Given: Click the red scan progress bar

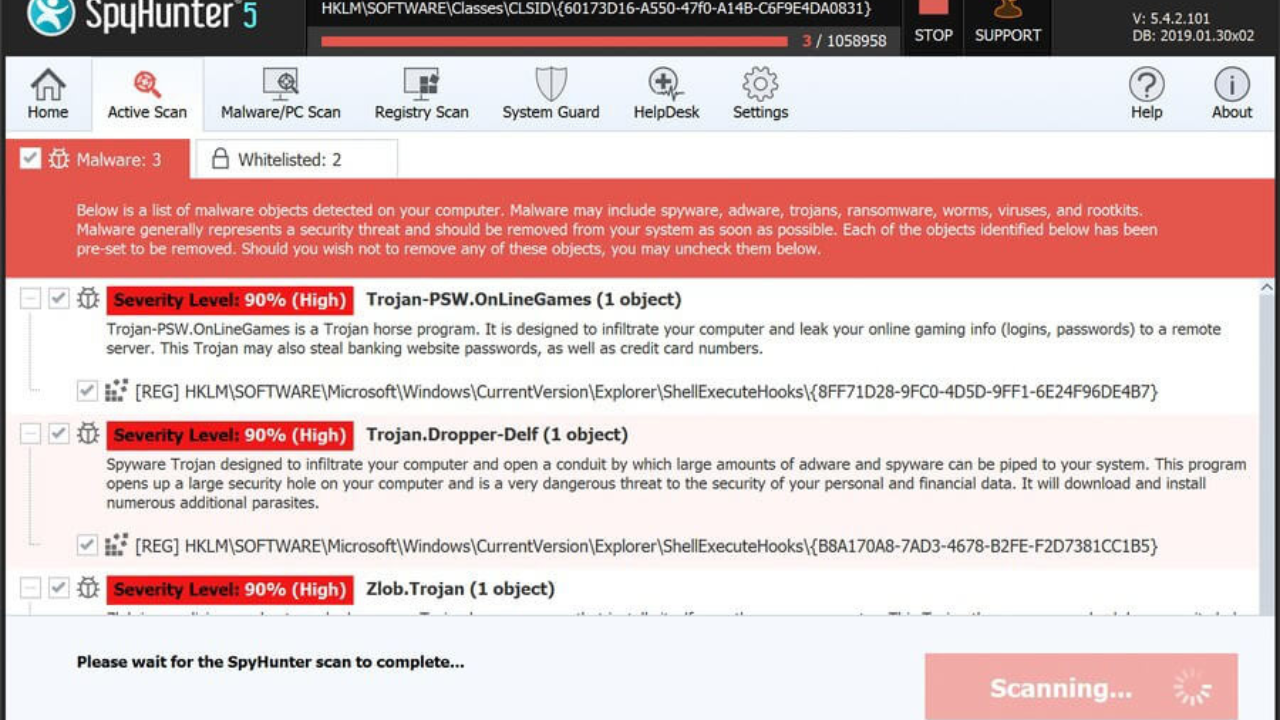Looking at the screenshot, I should pyautogui.click(x=554, y=42).
